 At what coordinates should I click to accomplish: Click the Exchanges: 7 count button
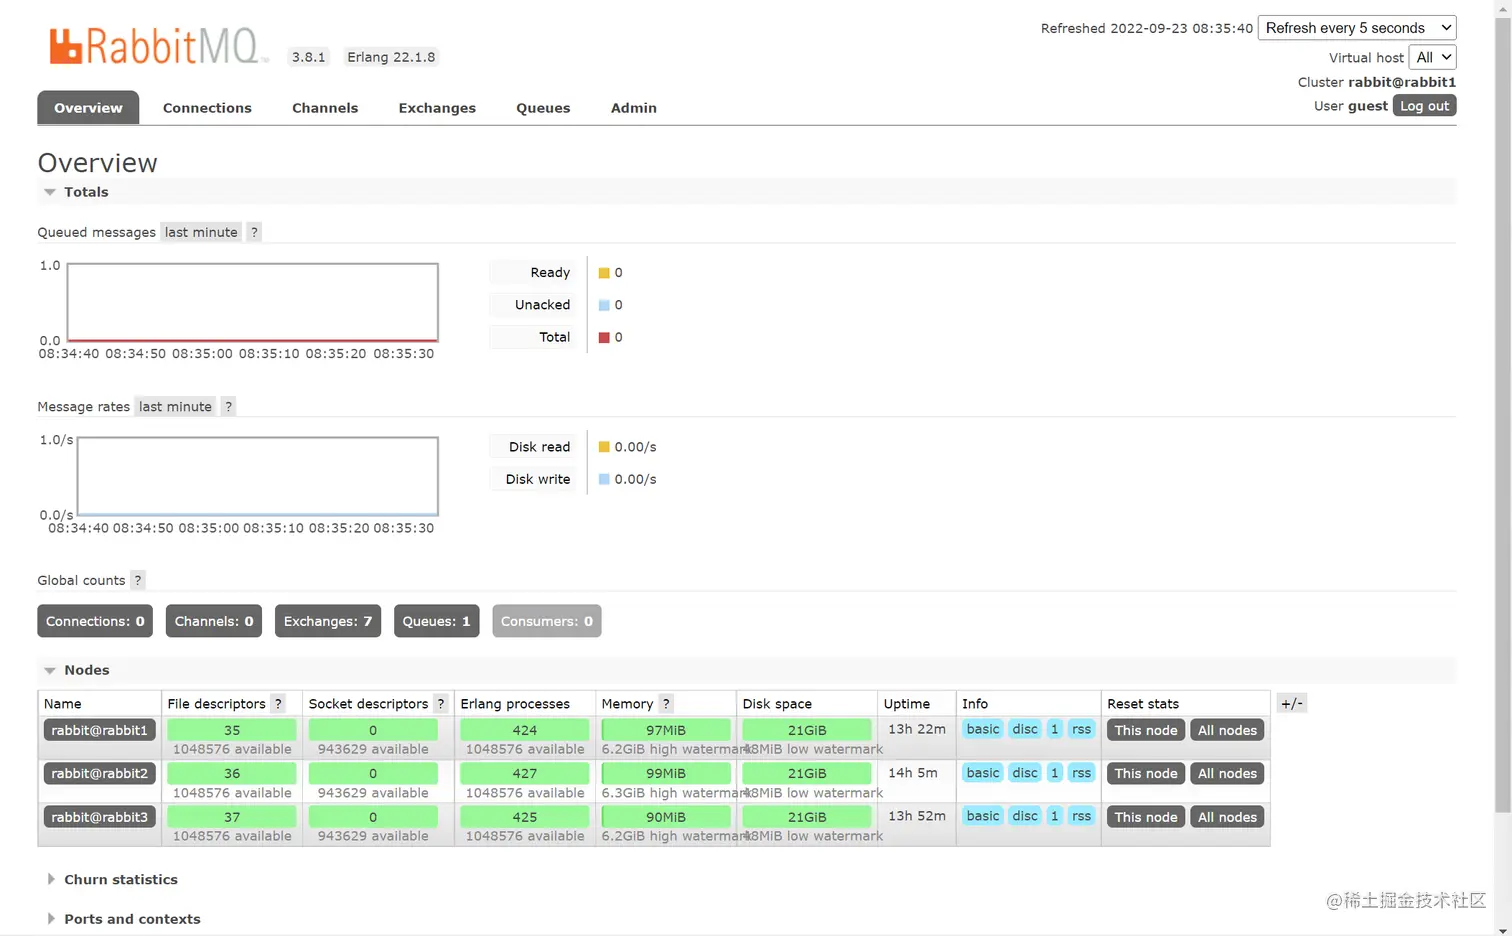tap(328, 621)
